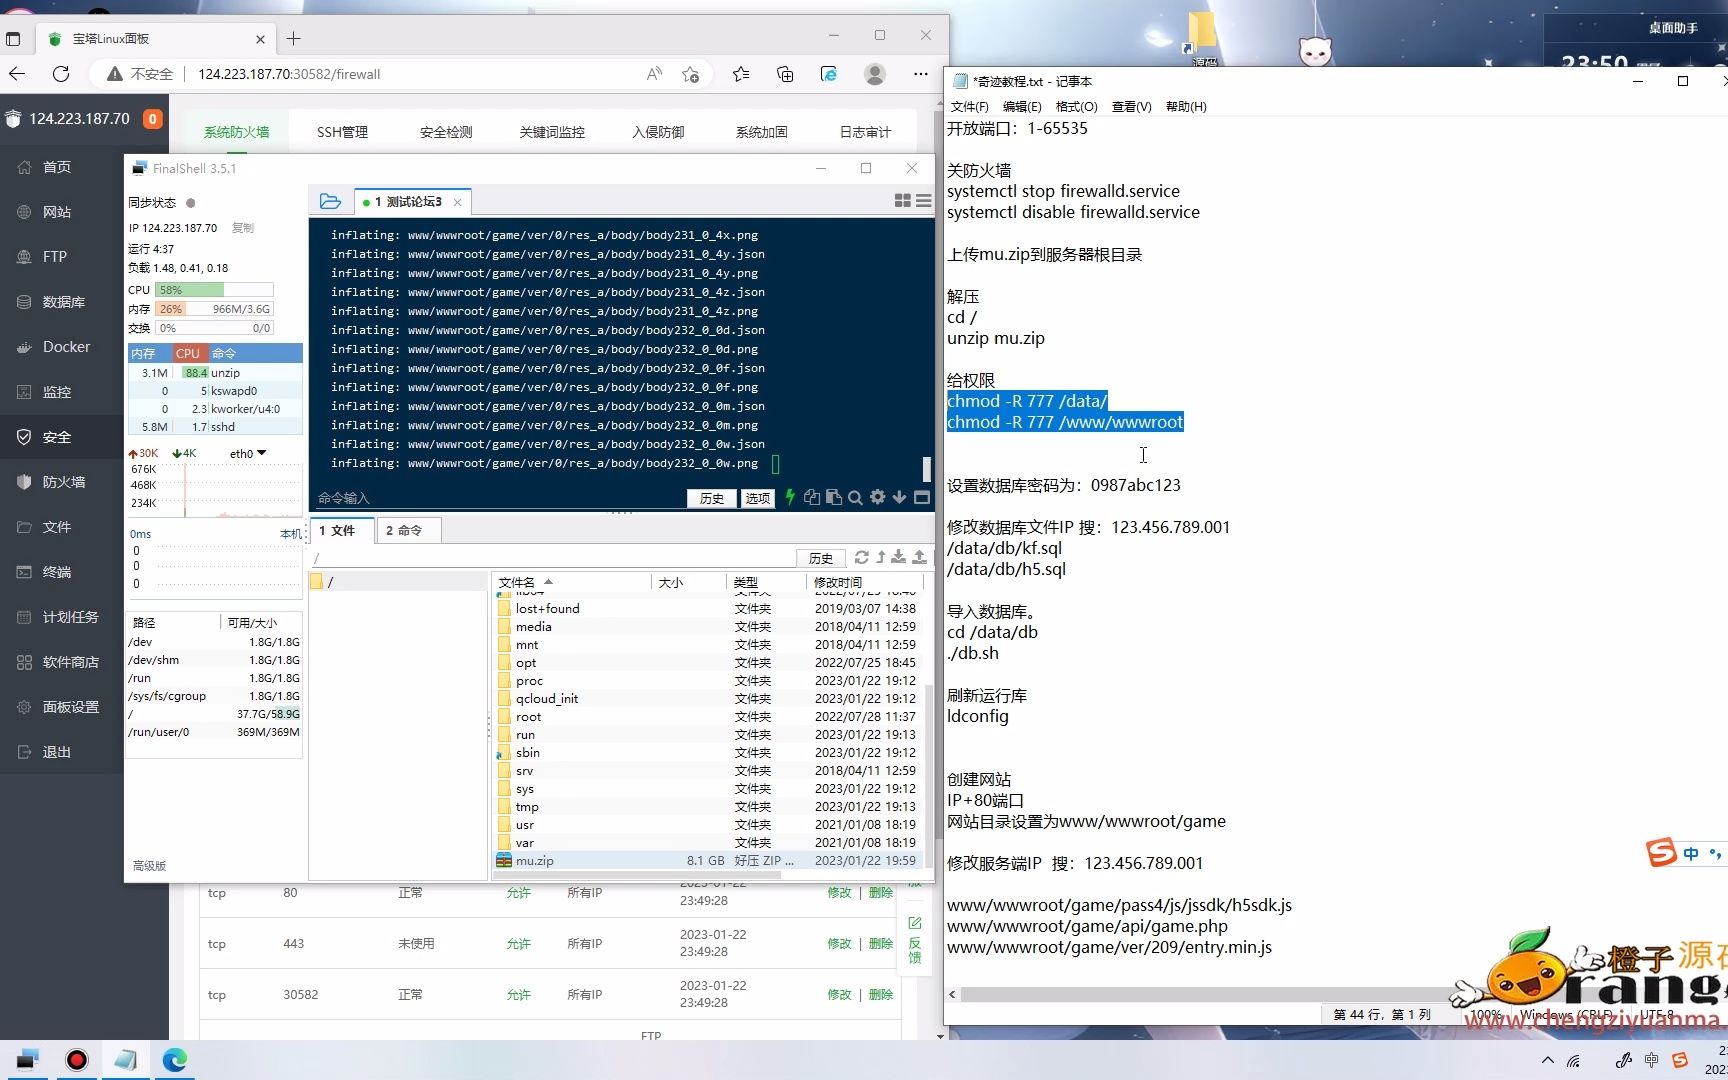Open Notepad 格式(O) menu
Image resolution: width=1728 pixels, height=1080 pixels.
1076,106
